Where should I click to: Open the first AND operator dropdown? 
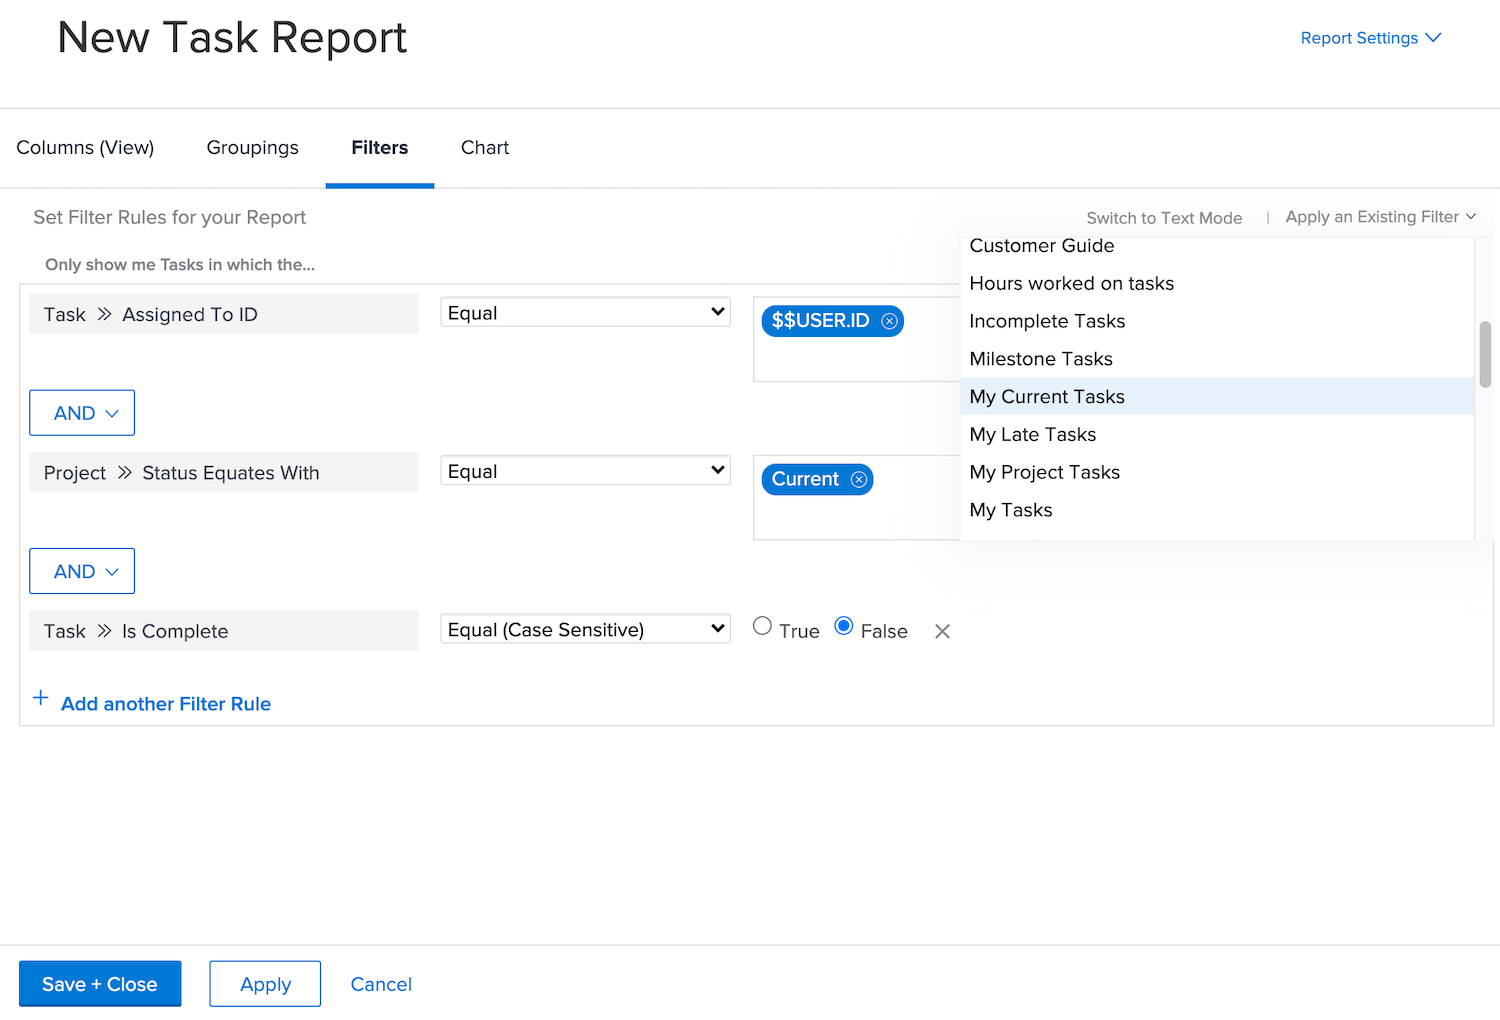(x=81, y=412)
